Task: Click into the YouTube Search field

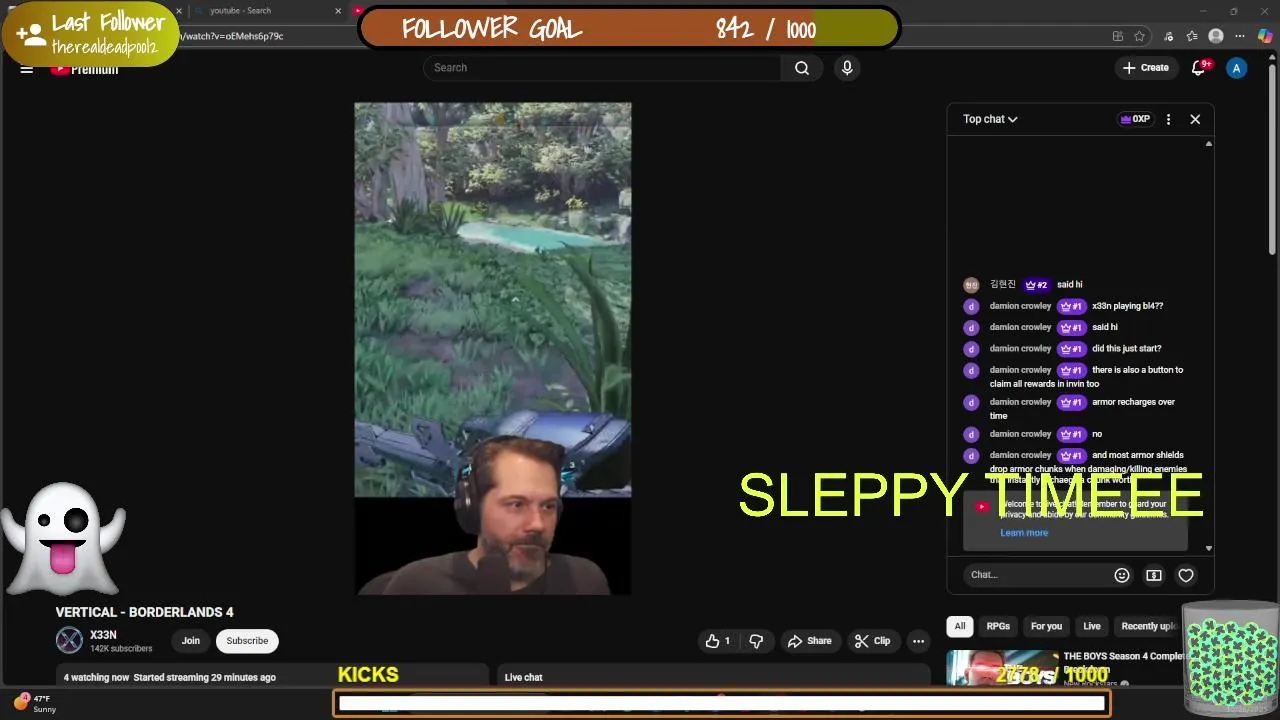Action: [602, 68]
